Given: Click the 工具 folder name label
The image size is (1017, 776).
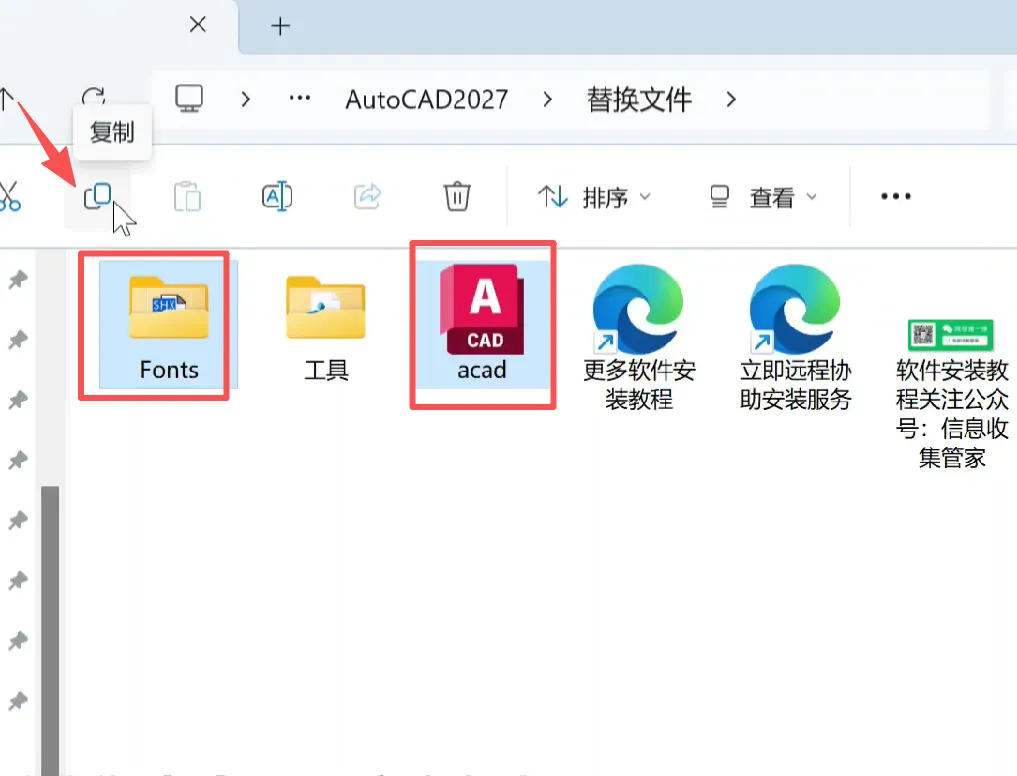Looking at the screenshot, I should [x=326, y=370].
